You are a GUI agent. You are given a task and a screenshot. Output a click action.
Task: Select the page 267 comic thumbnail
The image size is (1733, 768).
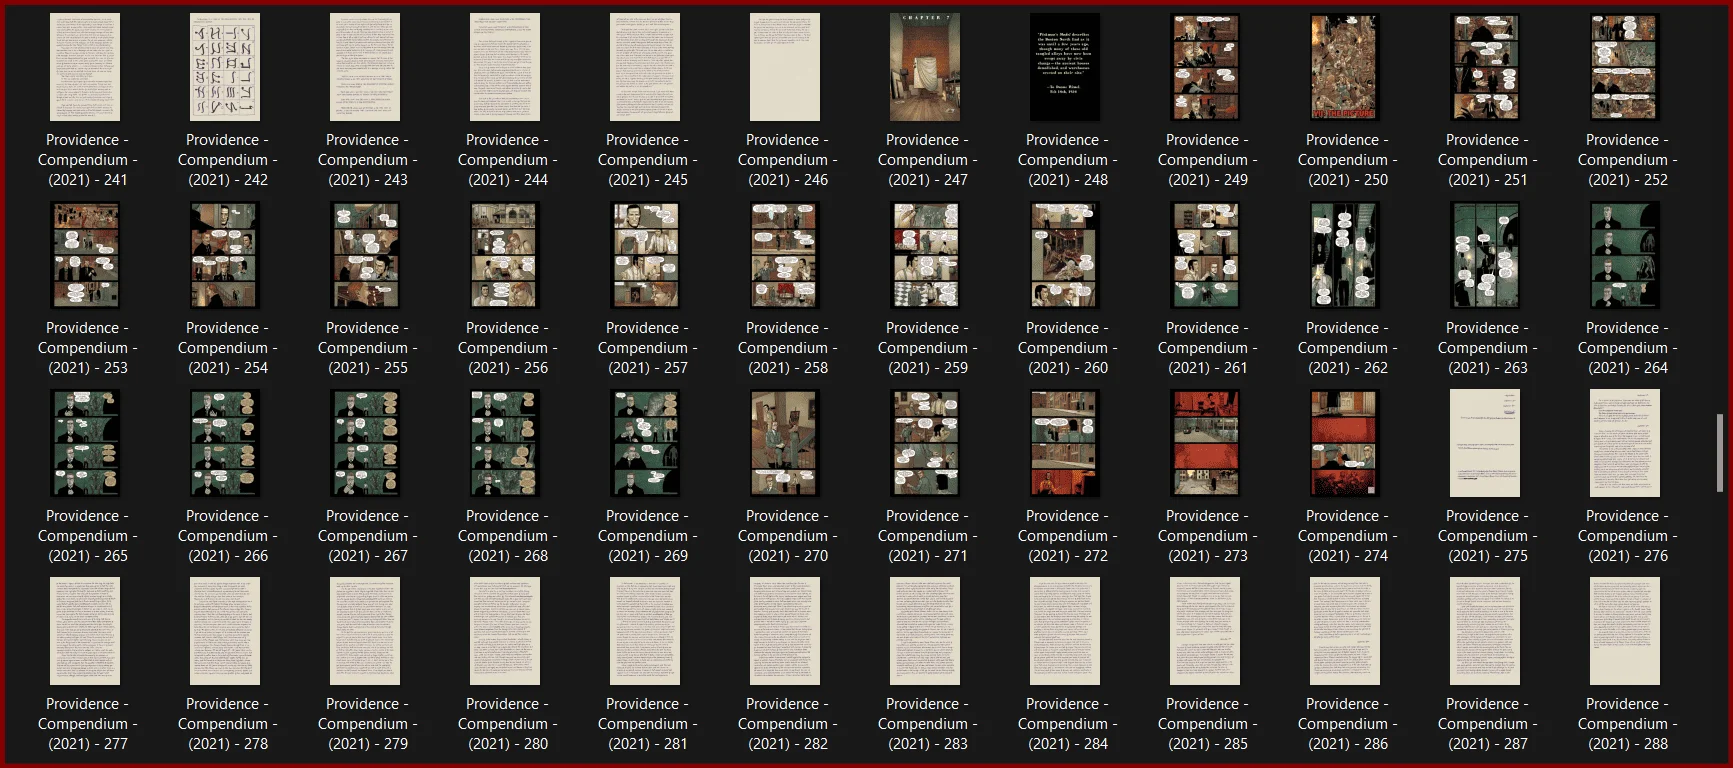click(365, 443)
